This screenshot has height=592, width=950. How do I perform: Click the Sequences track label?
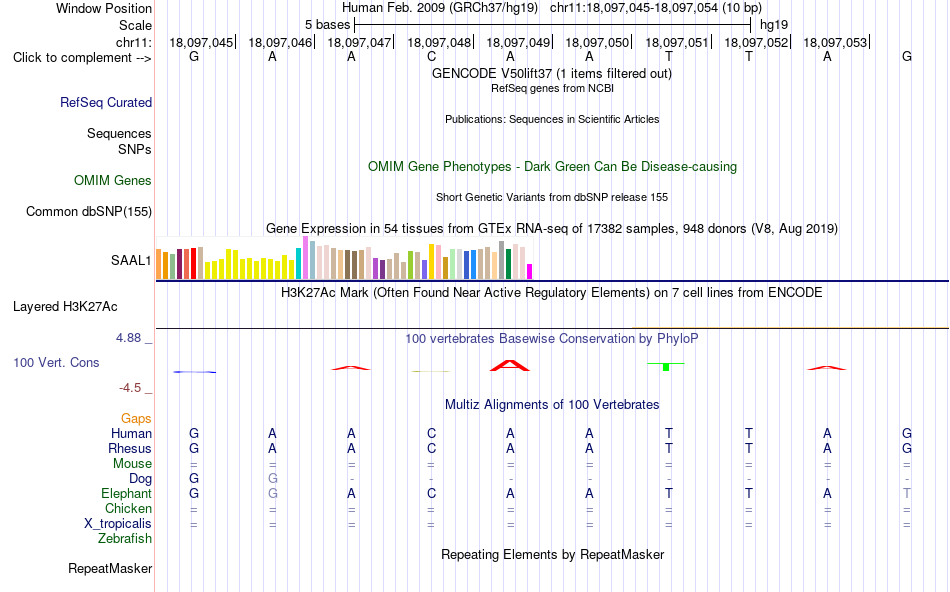[x=119, y=133]
